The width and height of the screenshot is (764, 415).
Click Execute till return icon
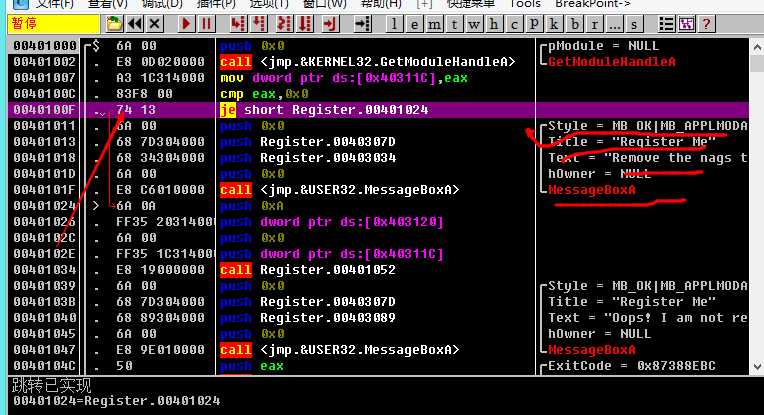[330, 23]
